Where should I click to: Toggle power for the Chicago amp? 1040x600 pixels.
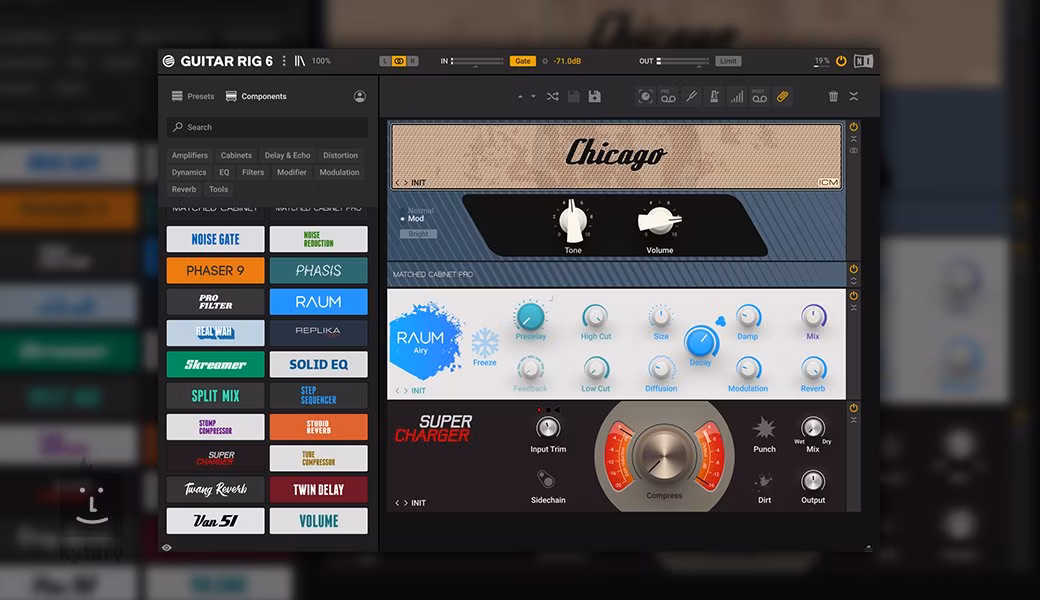854,127
